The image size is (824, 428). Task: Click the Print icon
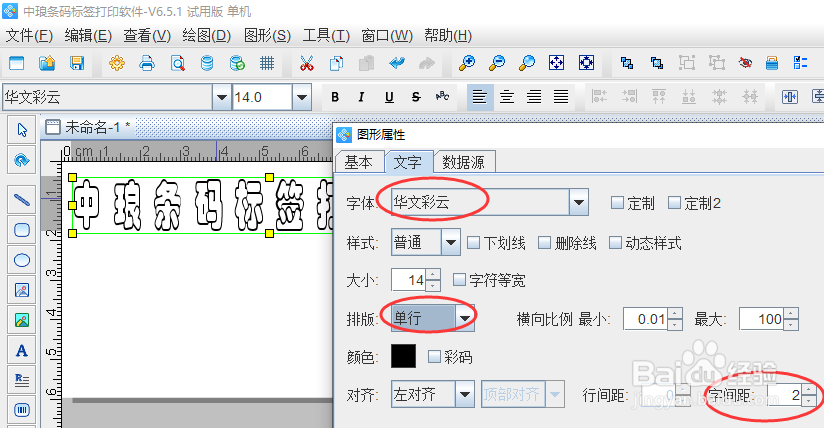pos(147,64)
